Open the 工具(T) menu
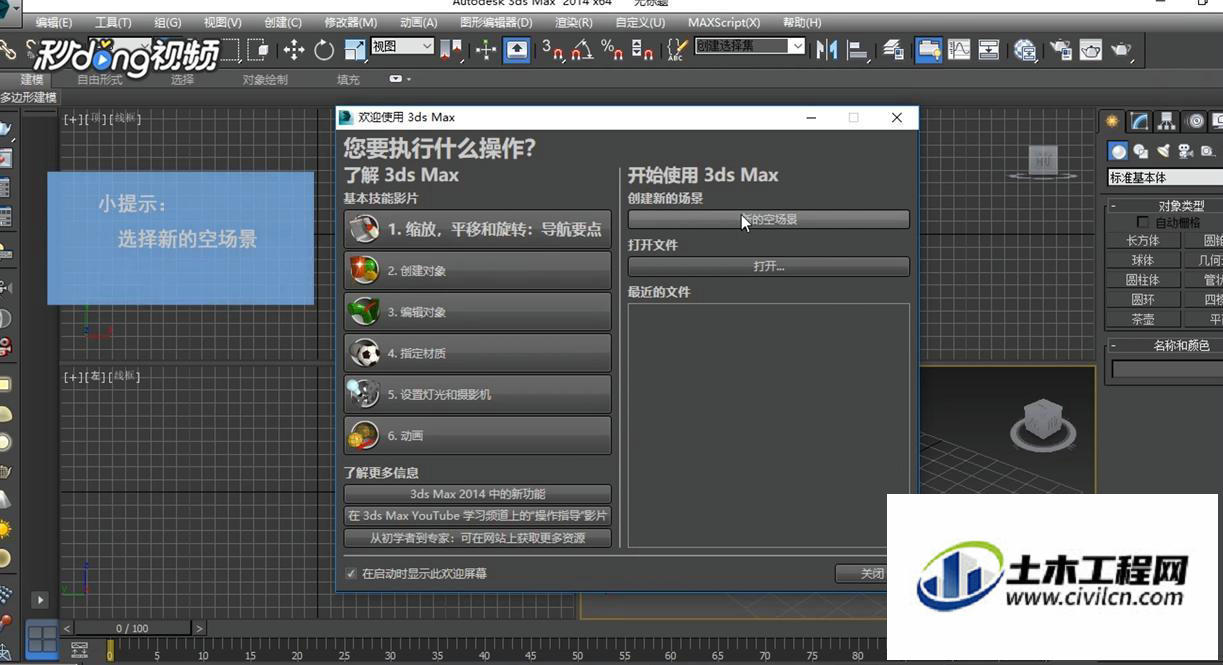Viewport: 1223px width, 665px height. click(x=113, y=22)
